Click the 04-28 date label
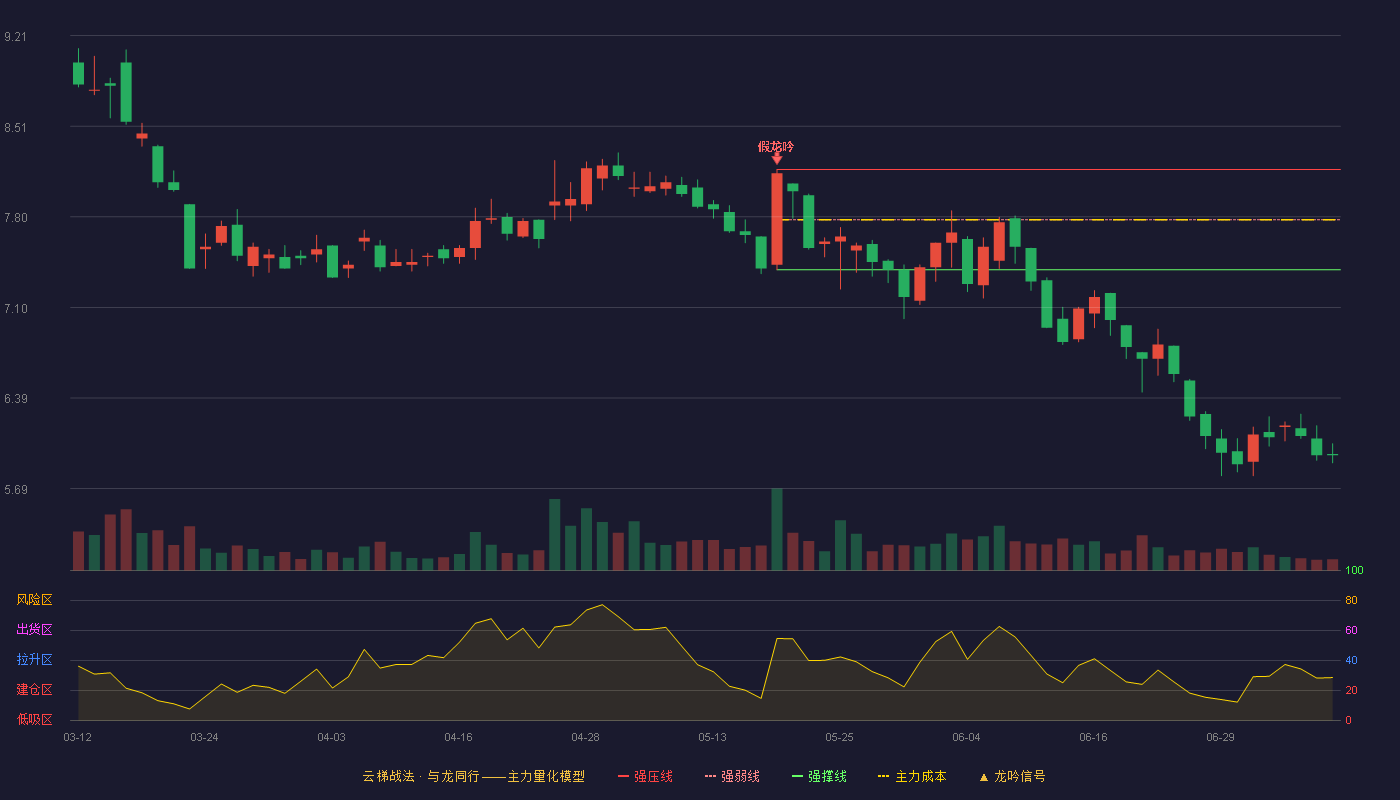This screenshot has width=1400, height=800. [585, 737]
